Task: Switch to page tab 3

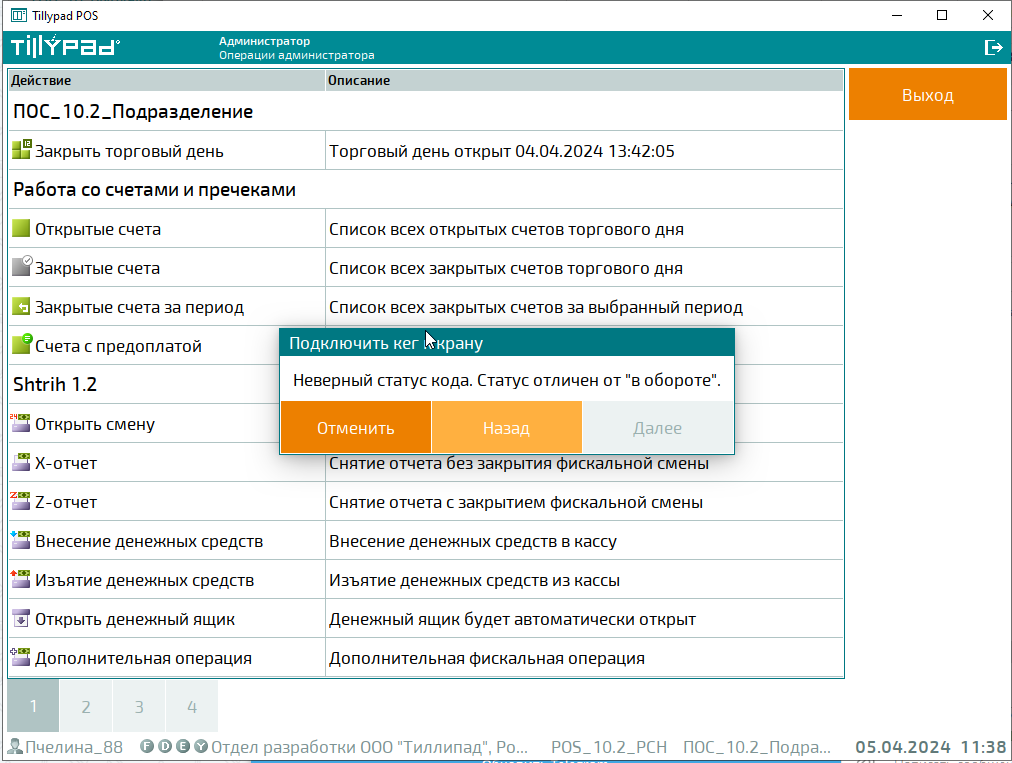Action: pos(139,706)
